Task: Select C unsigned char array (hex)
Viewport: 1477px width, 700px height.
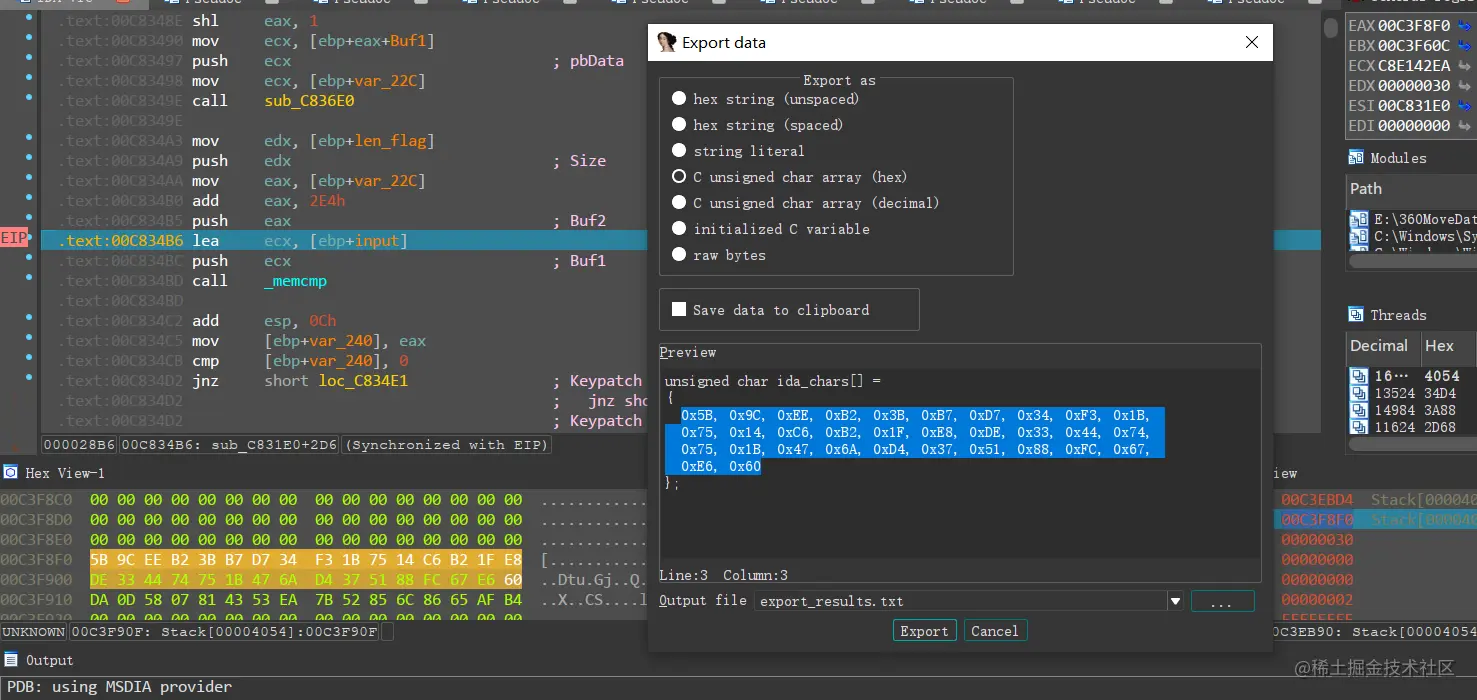Action: 679,177
